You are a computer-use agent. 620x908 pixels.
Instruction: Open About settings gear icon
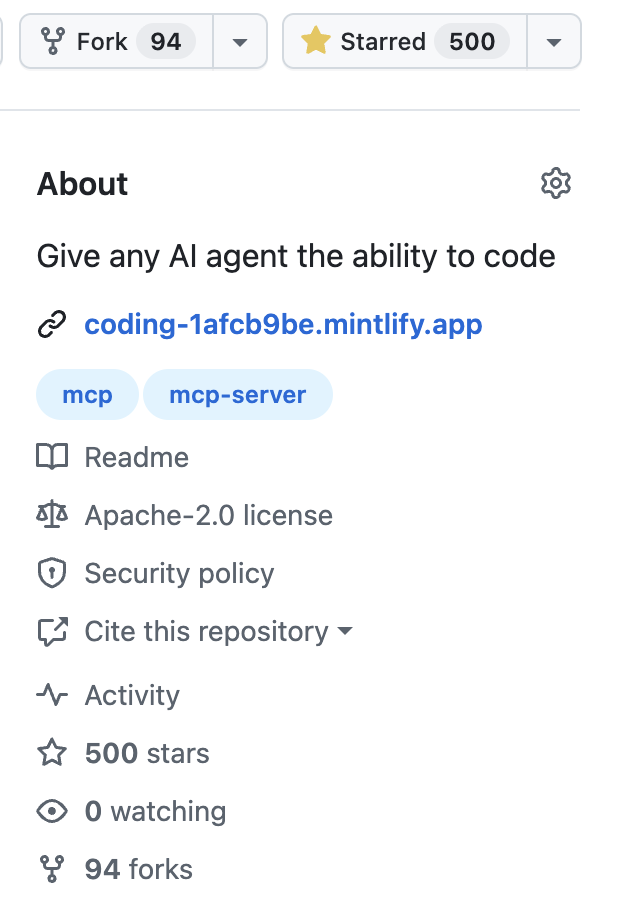coord(556,184)
